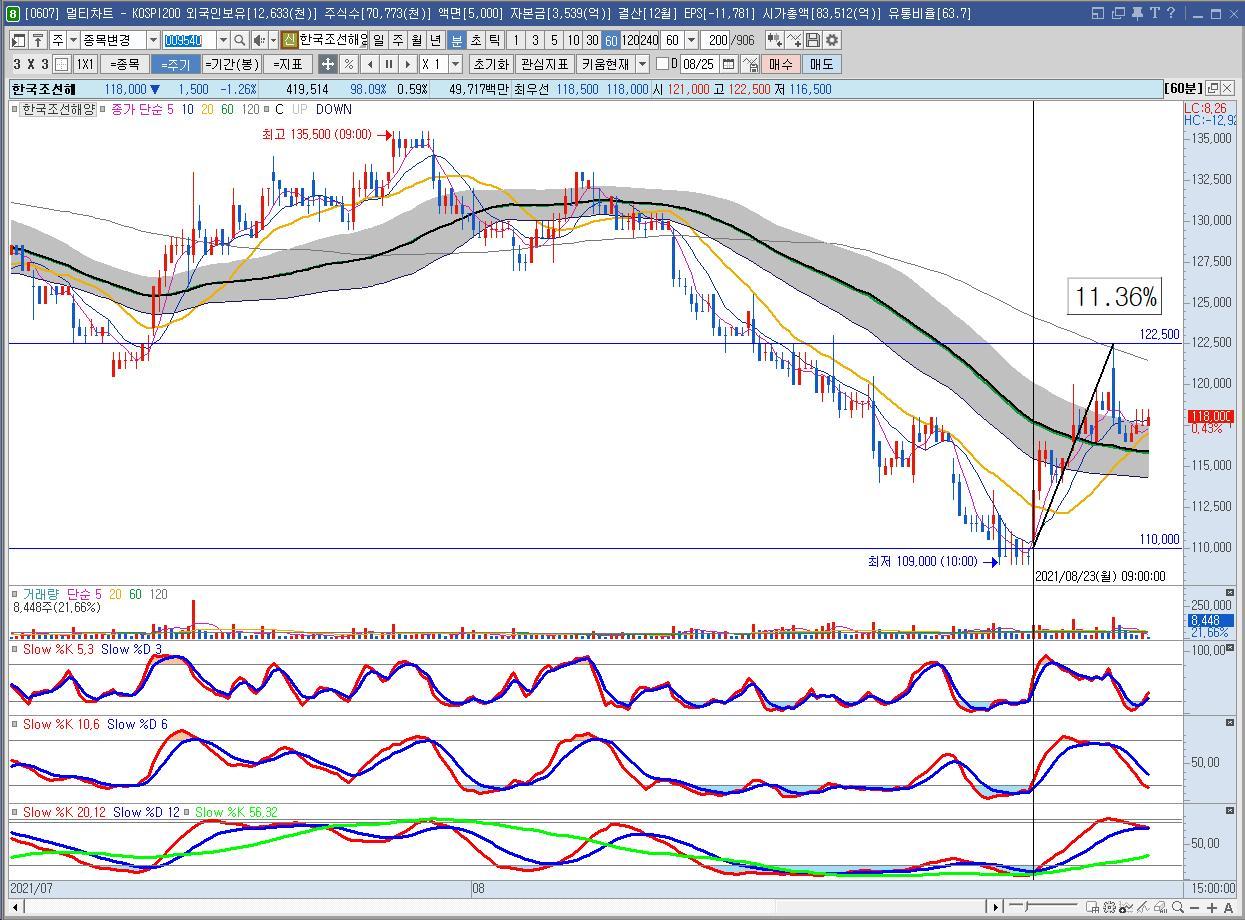Click the 키움현재 button
This screenshot has height=920, width=1245.
[606, 64]
